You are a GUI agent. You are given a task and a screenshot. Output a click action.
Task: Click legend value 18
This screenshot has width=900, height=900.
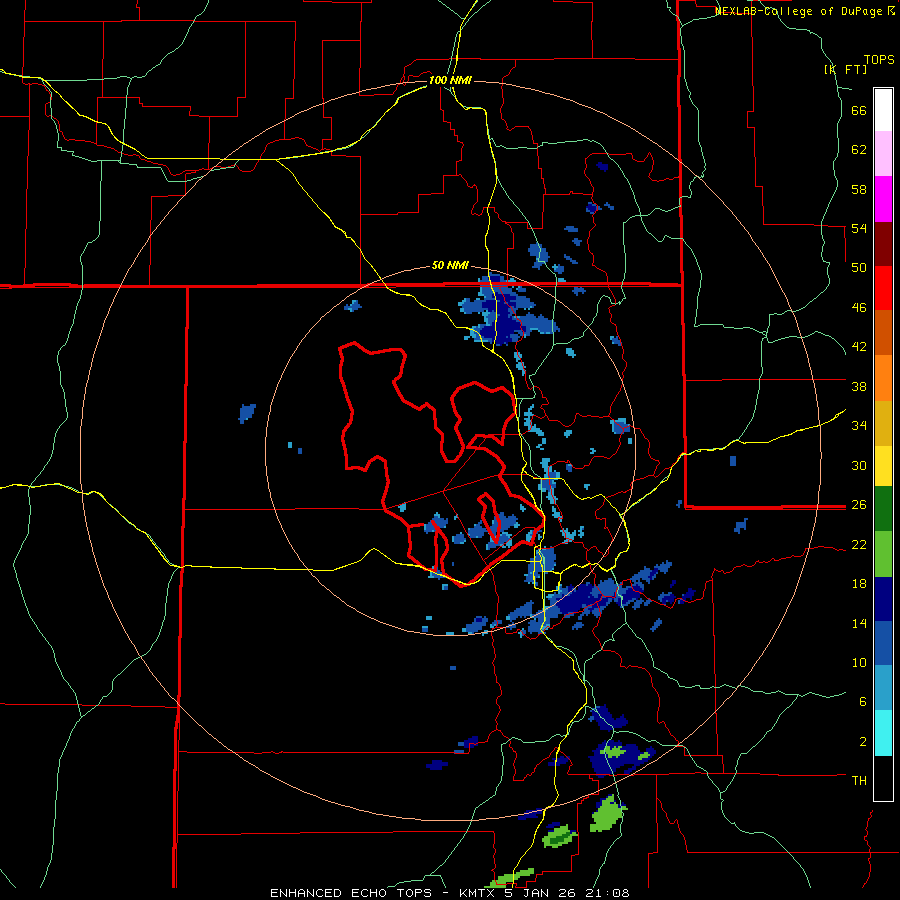click(x=859, y=584)
